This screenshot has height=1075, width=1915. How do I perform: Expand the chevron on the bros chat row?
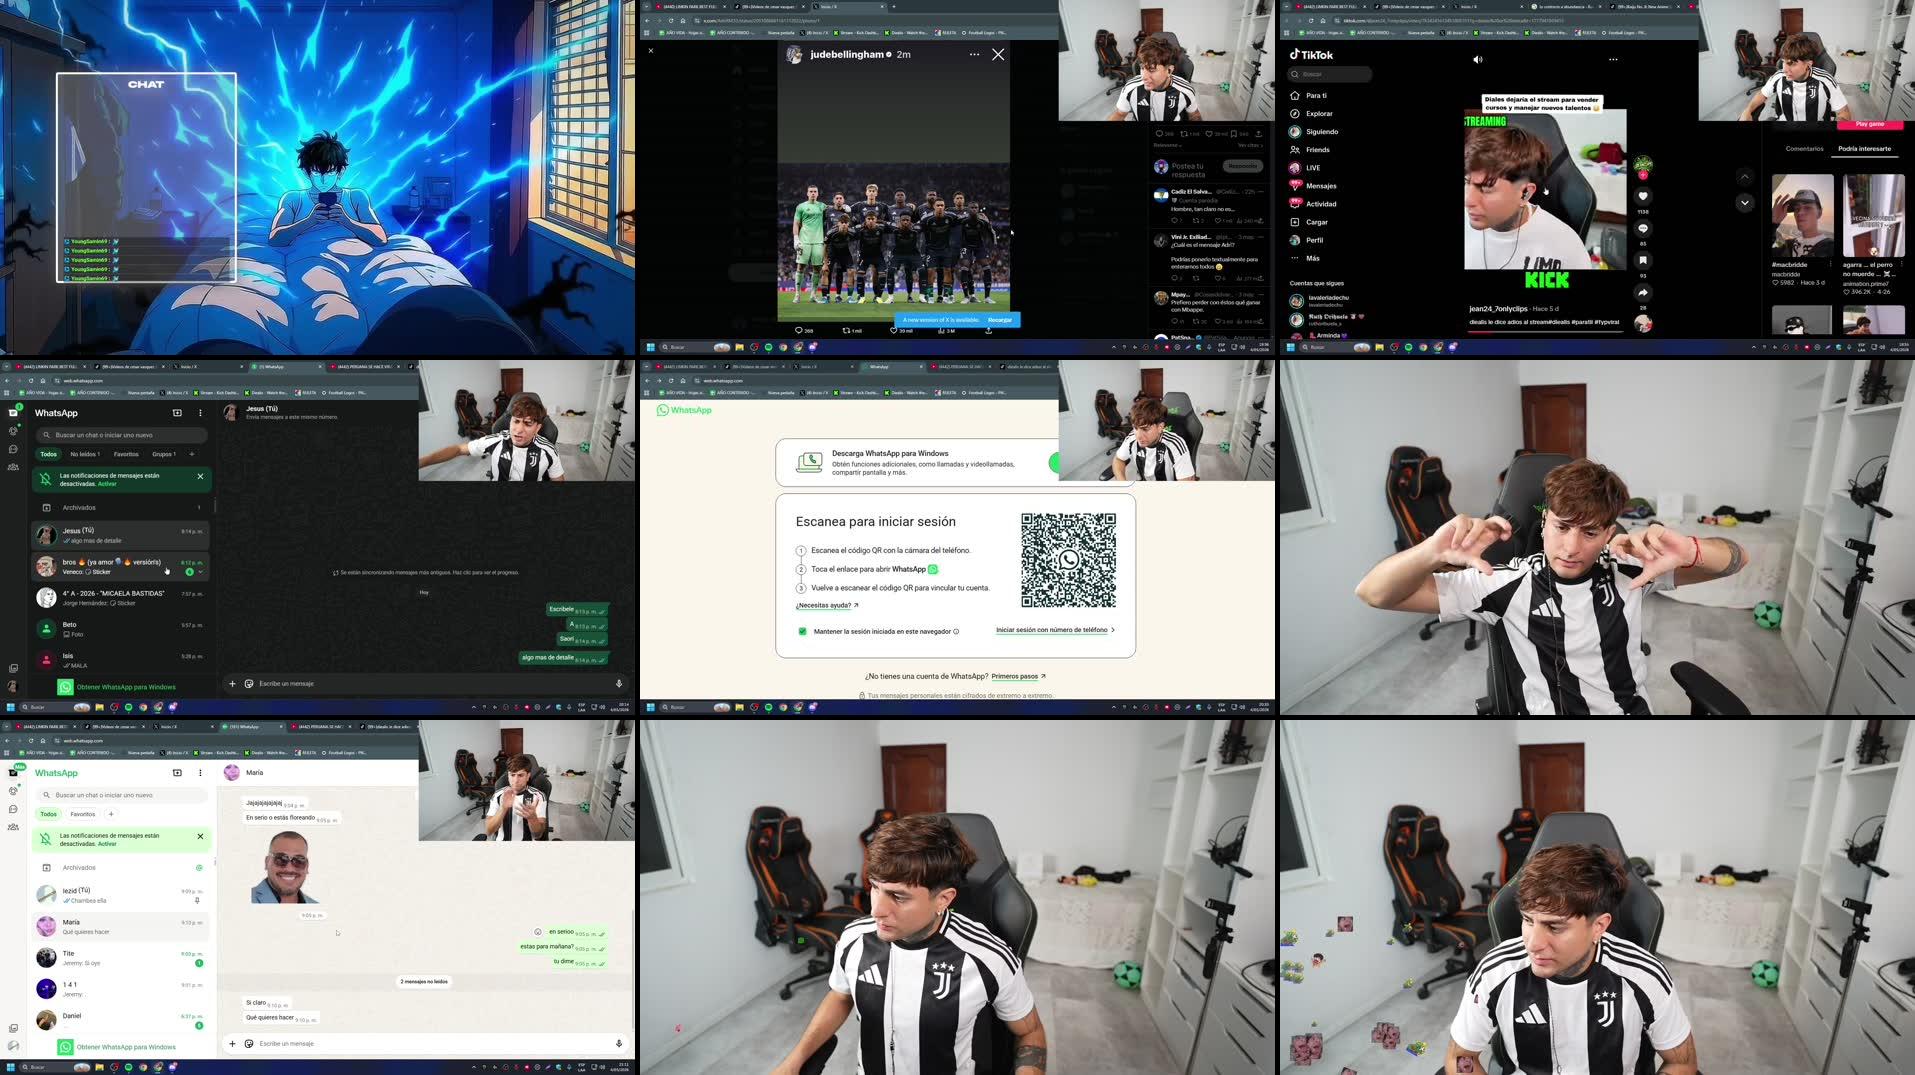[x=200, y=572]
